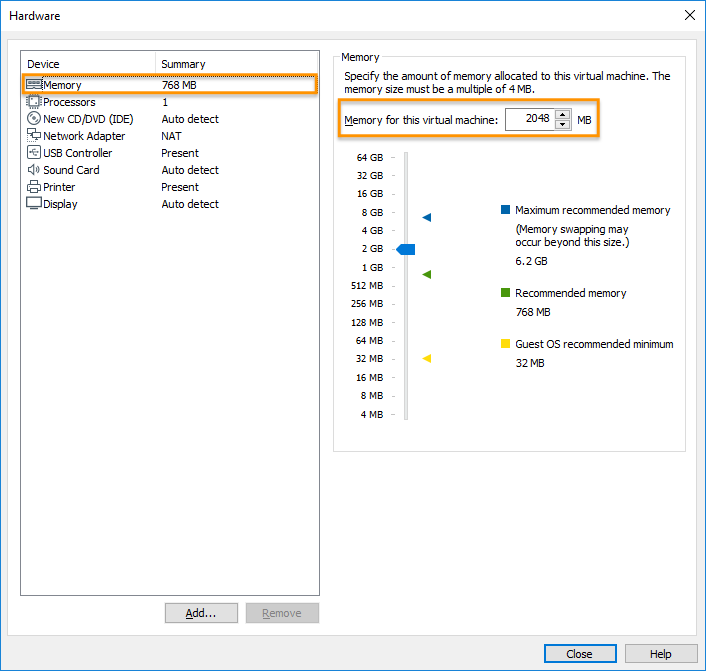Image resolution: width=706 pixels, height=671 pixels.
Task: Click the memory slider thumb at 2 GB
Action: coord(406,249)
